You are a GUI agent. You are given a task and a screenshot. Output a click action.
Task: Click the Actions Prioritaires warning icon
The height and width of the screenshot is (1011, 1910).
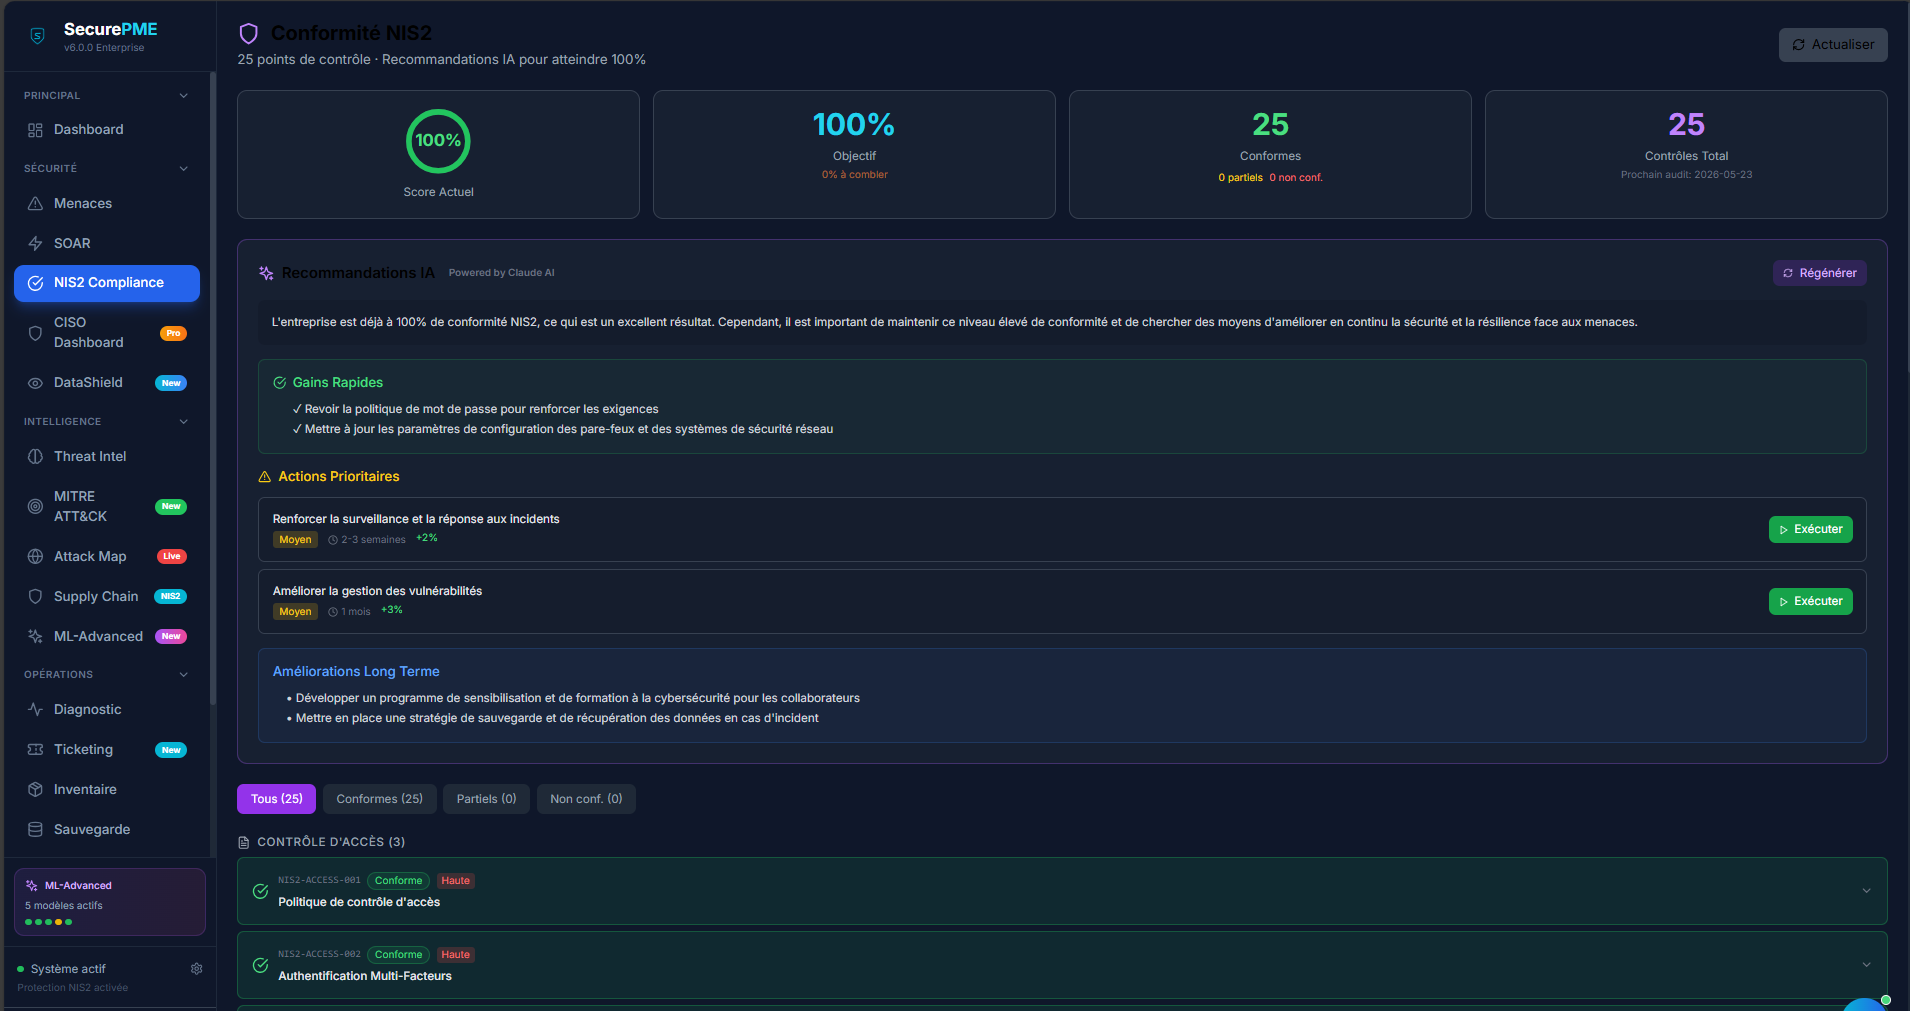[265, 477]
